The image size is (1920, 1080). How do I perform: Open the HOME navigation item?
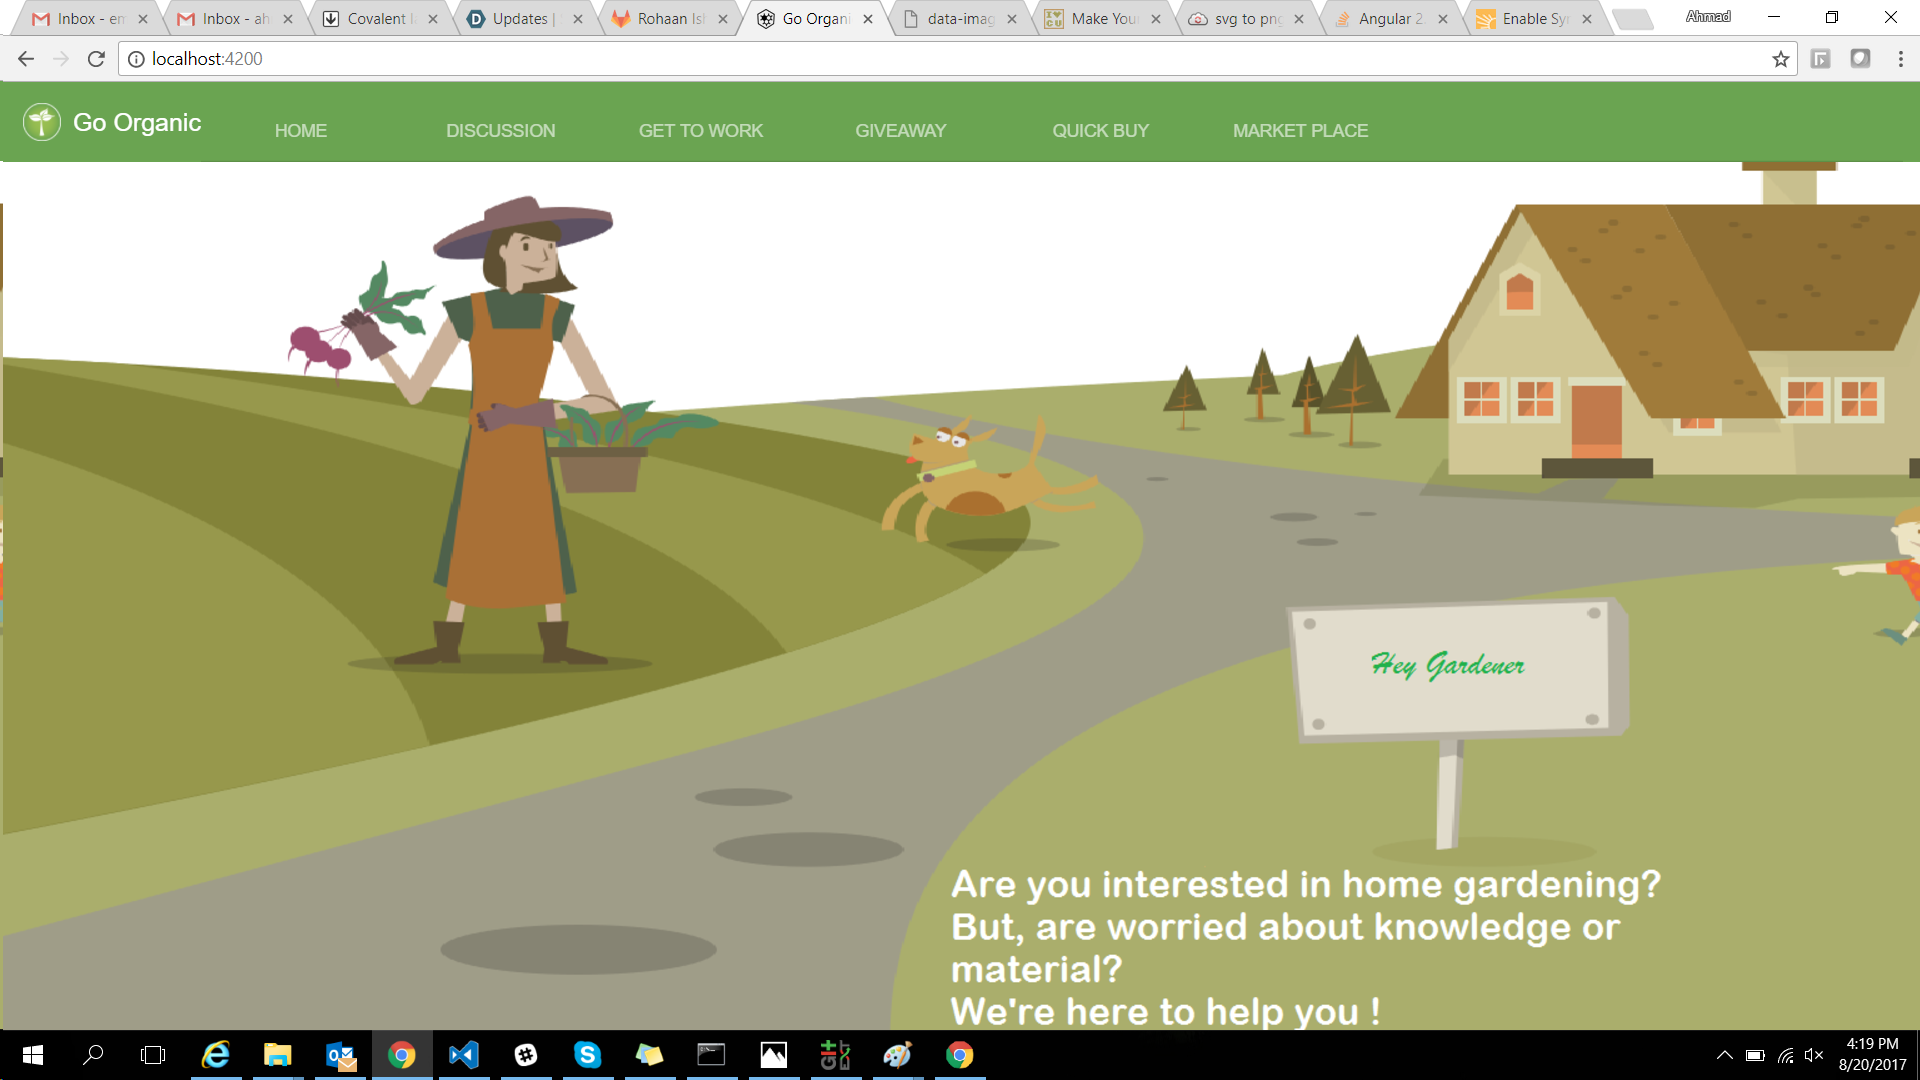[300, 131]
